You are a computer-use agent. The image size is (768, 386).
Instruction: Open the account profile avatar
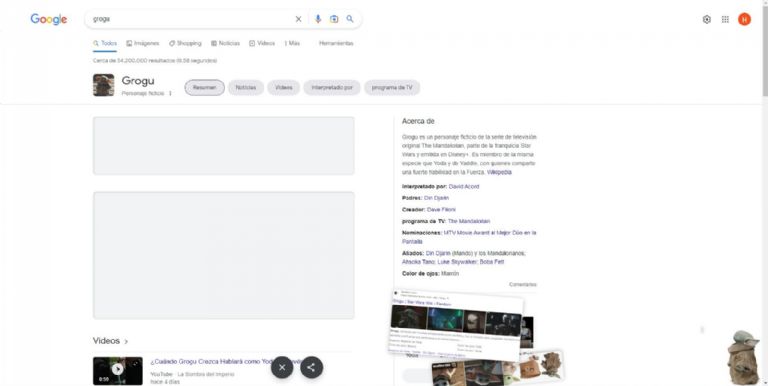(744, 19)
